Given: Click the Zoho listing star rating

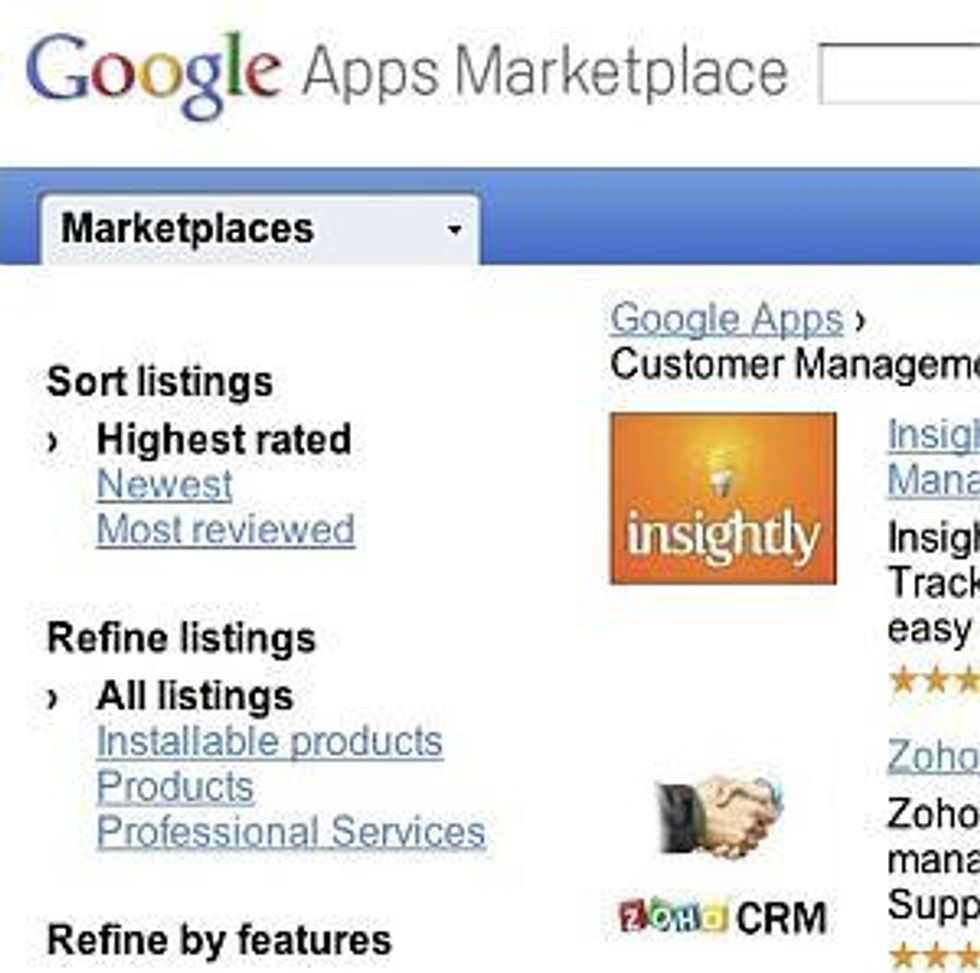Looking at the screenshot, I should (x=933, y=956).
